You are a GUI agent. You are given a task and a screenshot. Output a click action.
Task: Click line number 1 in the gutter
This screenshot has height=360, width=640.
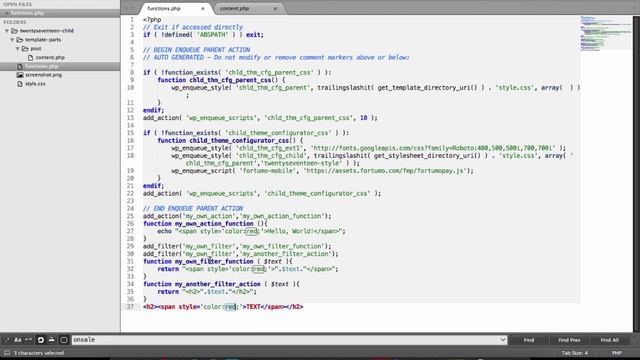click(132, 20)
